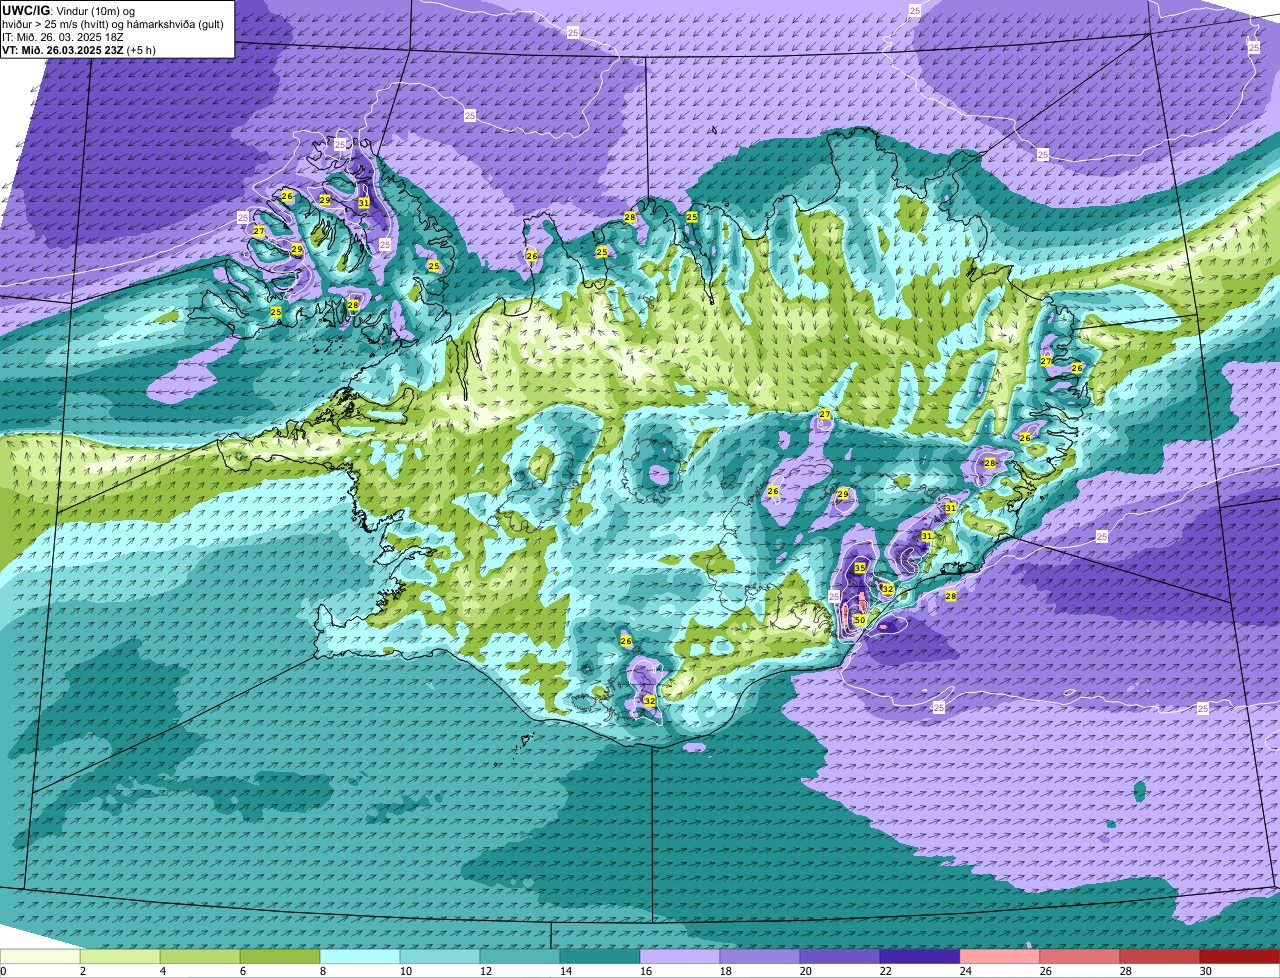Pick the 8–10 m/s light cyan legend swatch

pyautogui.click(x=360, y=956)
